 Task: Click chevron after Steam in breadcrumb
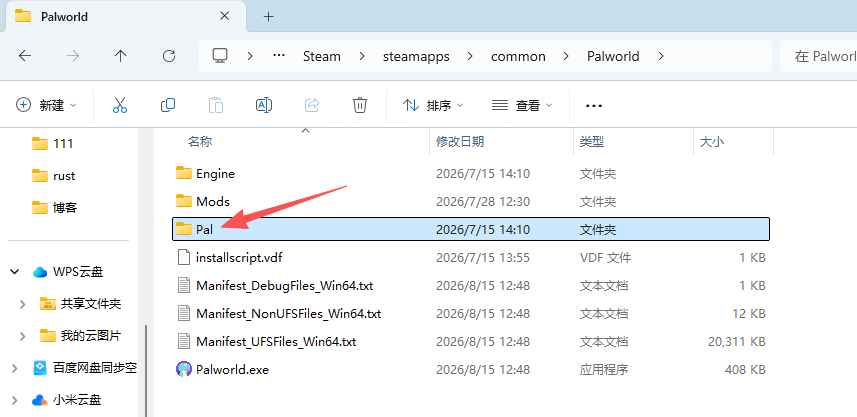click(x=362, y=56)
